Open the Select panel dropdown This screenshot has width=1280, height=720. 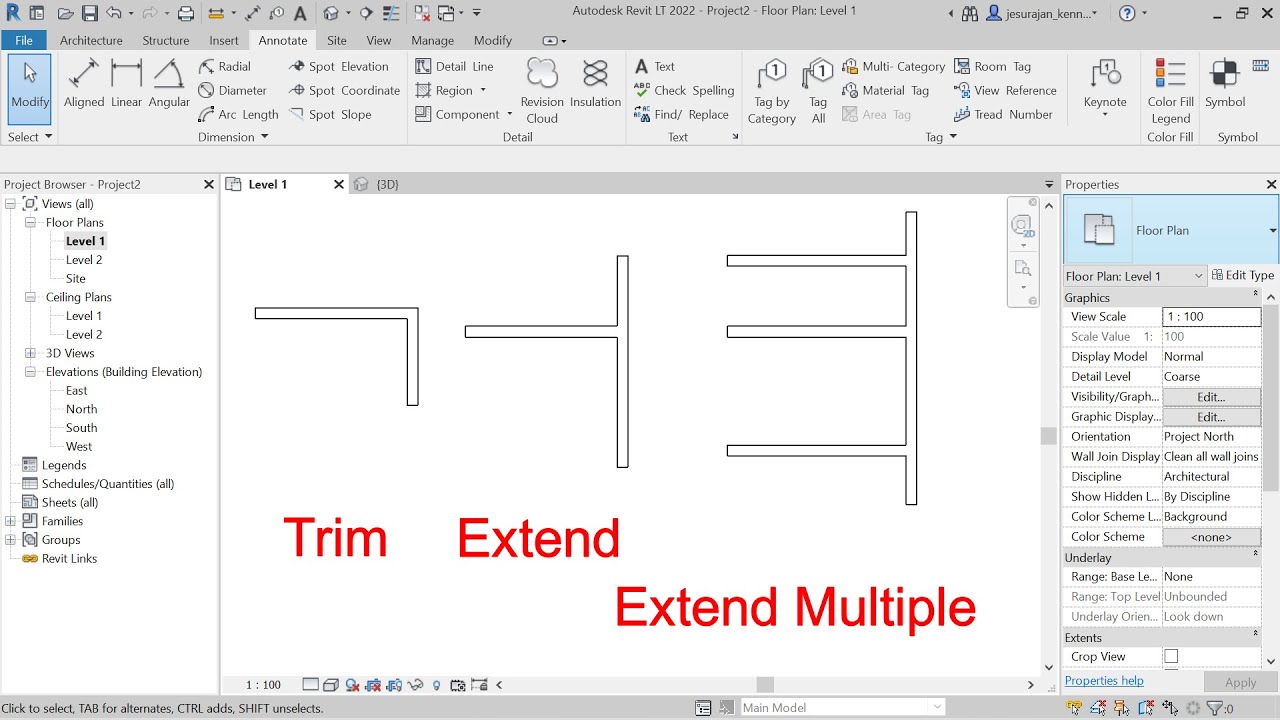click(30, 137)
